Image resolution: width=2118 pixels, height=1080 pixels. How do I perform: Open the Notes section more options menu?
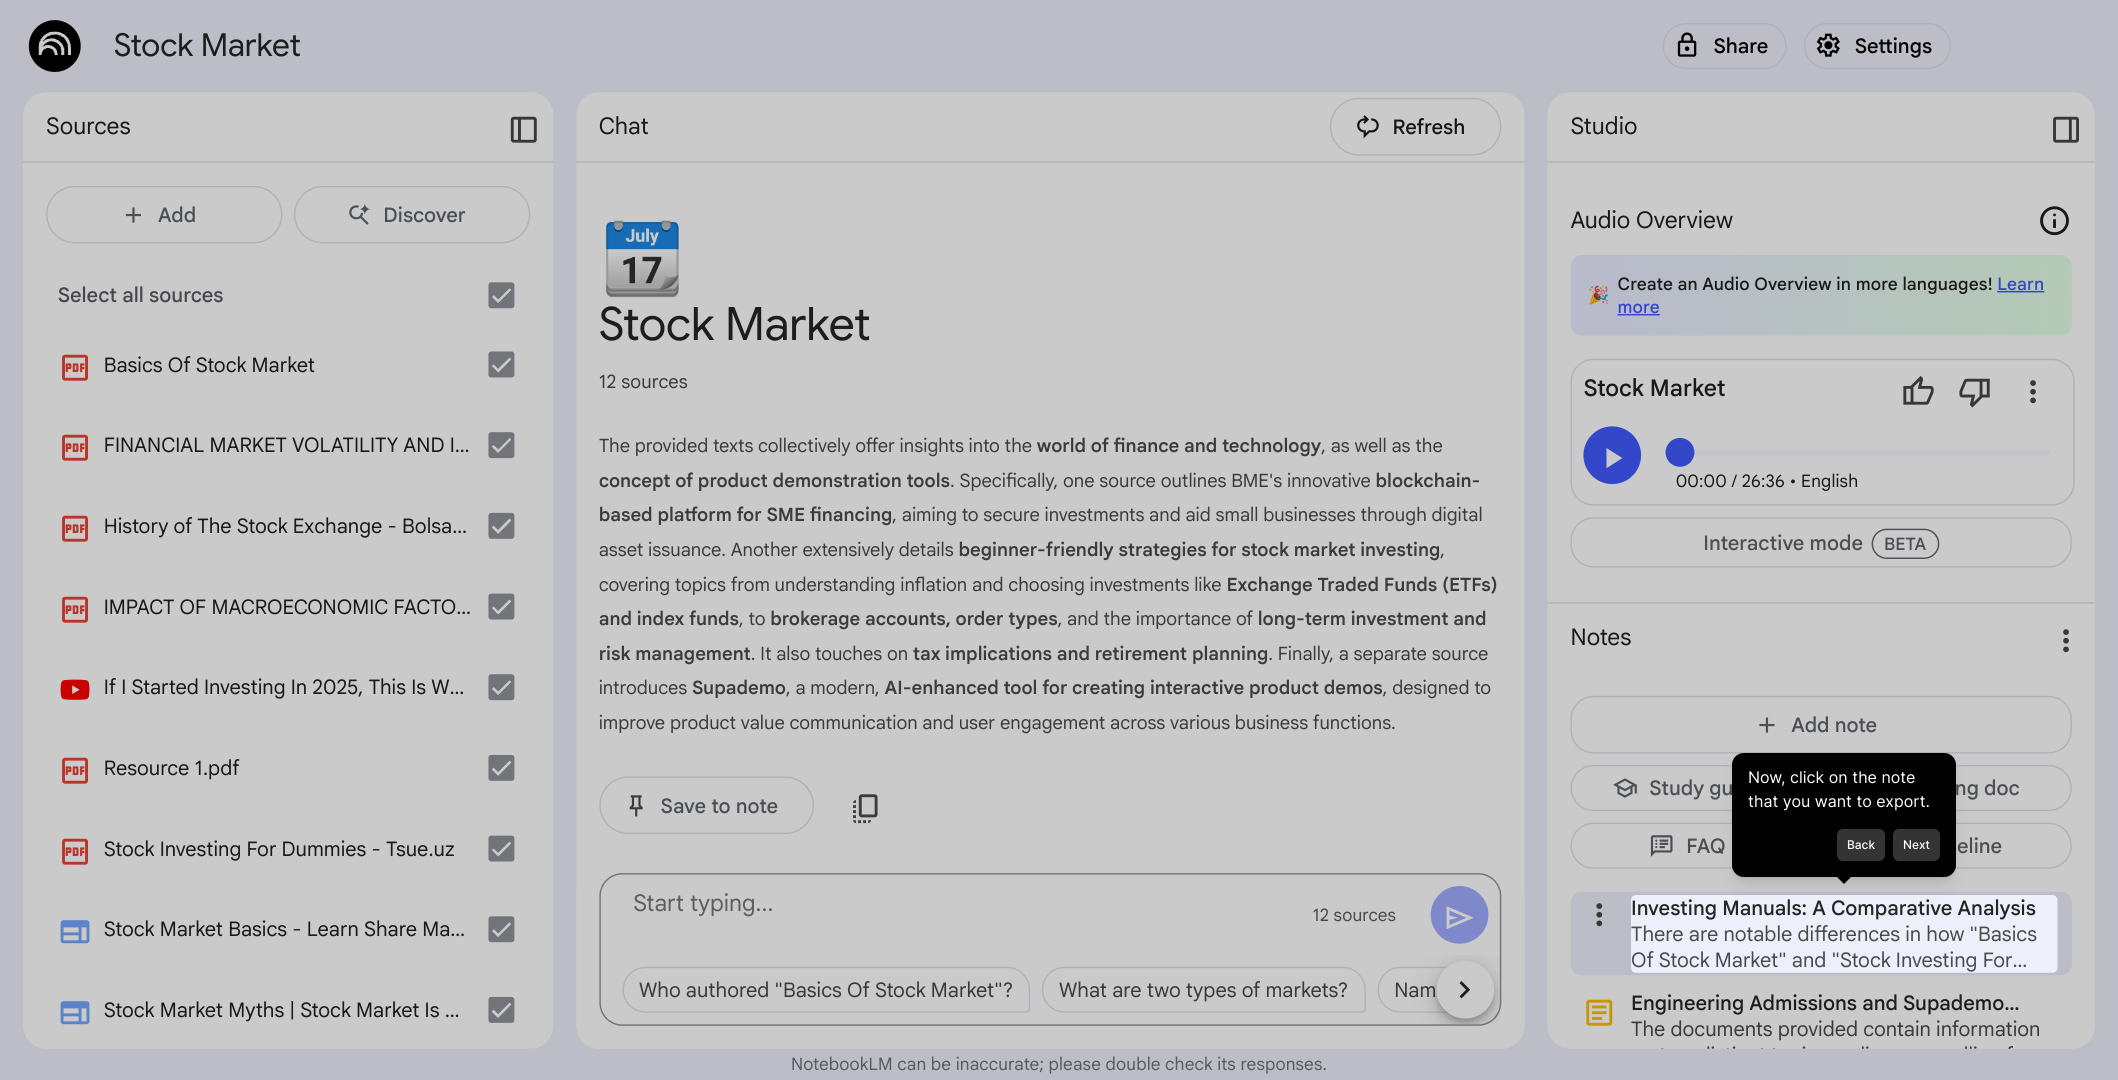click(x=2065, y=640)
